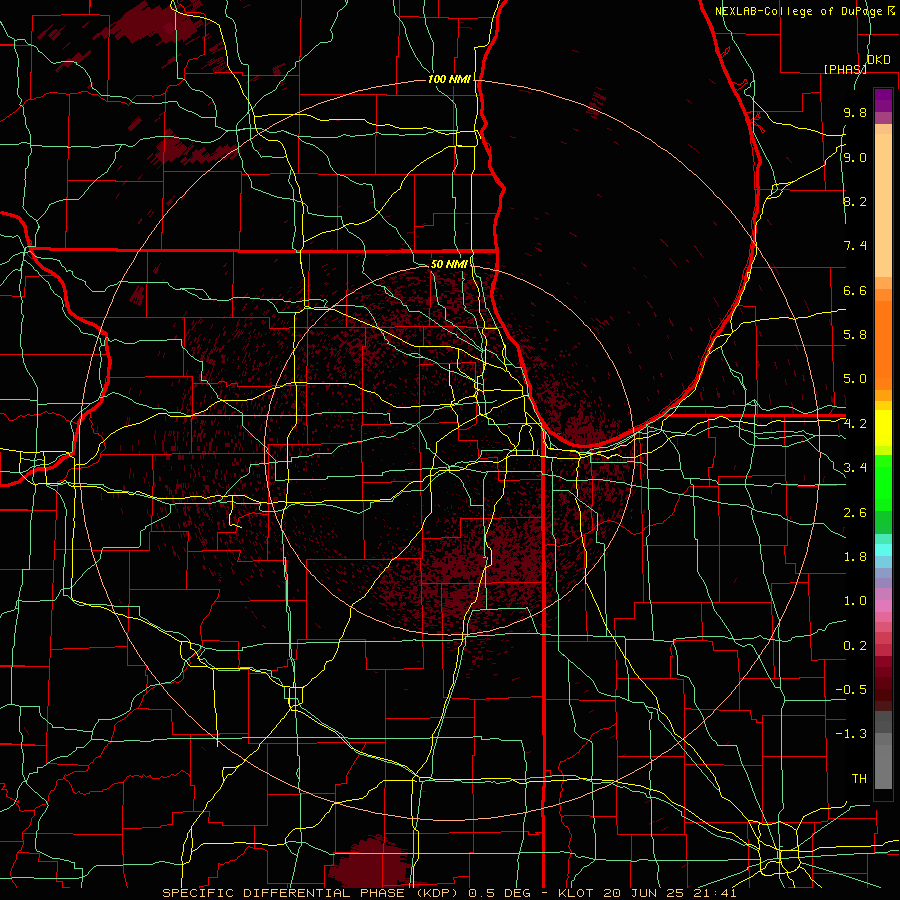Click the -0.5 scale value
The height and width of the screenshot is (900, 900).
coord(851,690)
